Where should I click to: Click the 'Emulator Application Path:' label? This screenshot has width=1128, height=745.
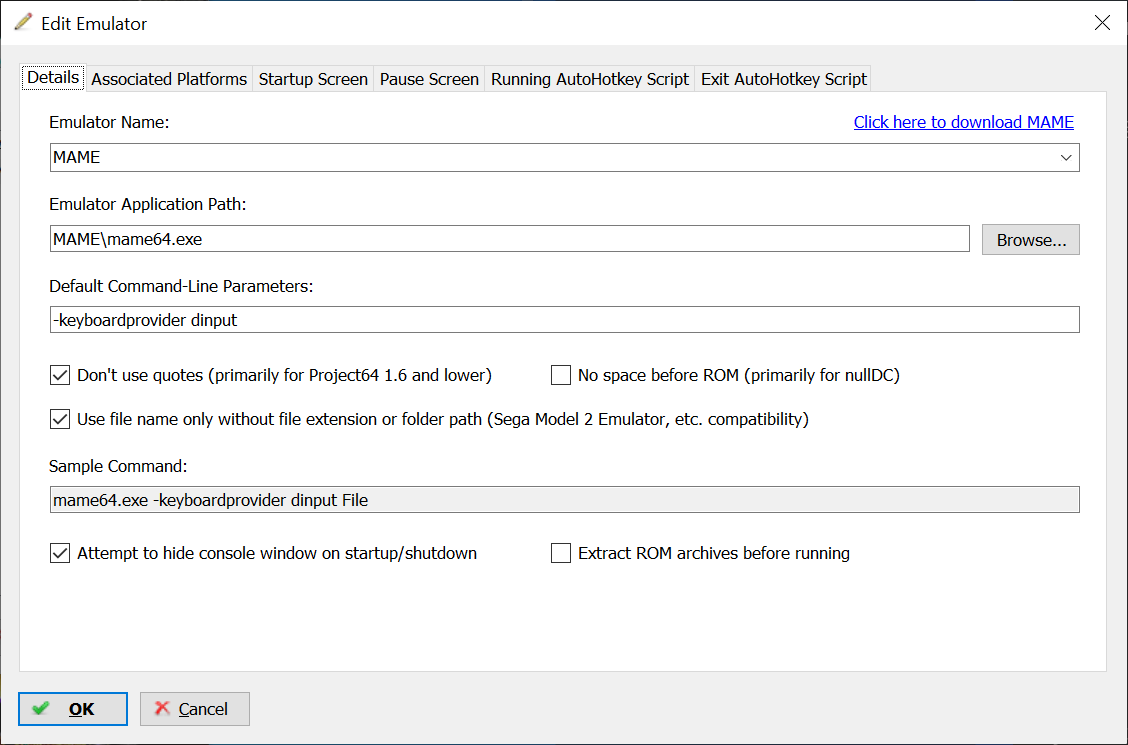click(147, 204)
